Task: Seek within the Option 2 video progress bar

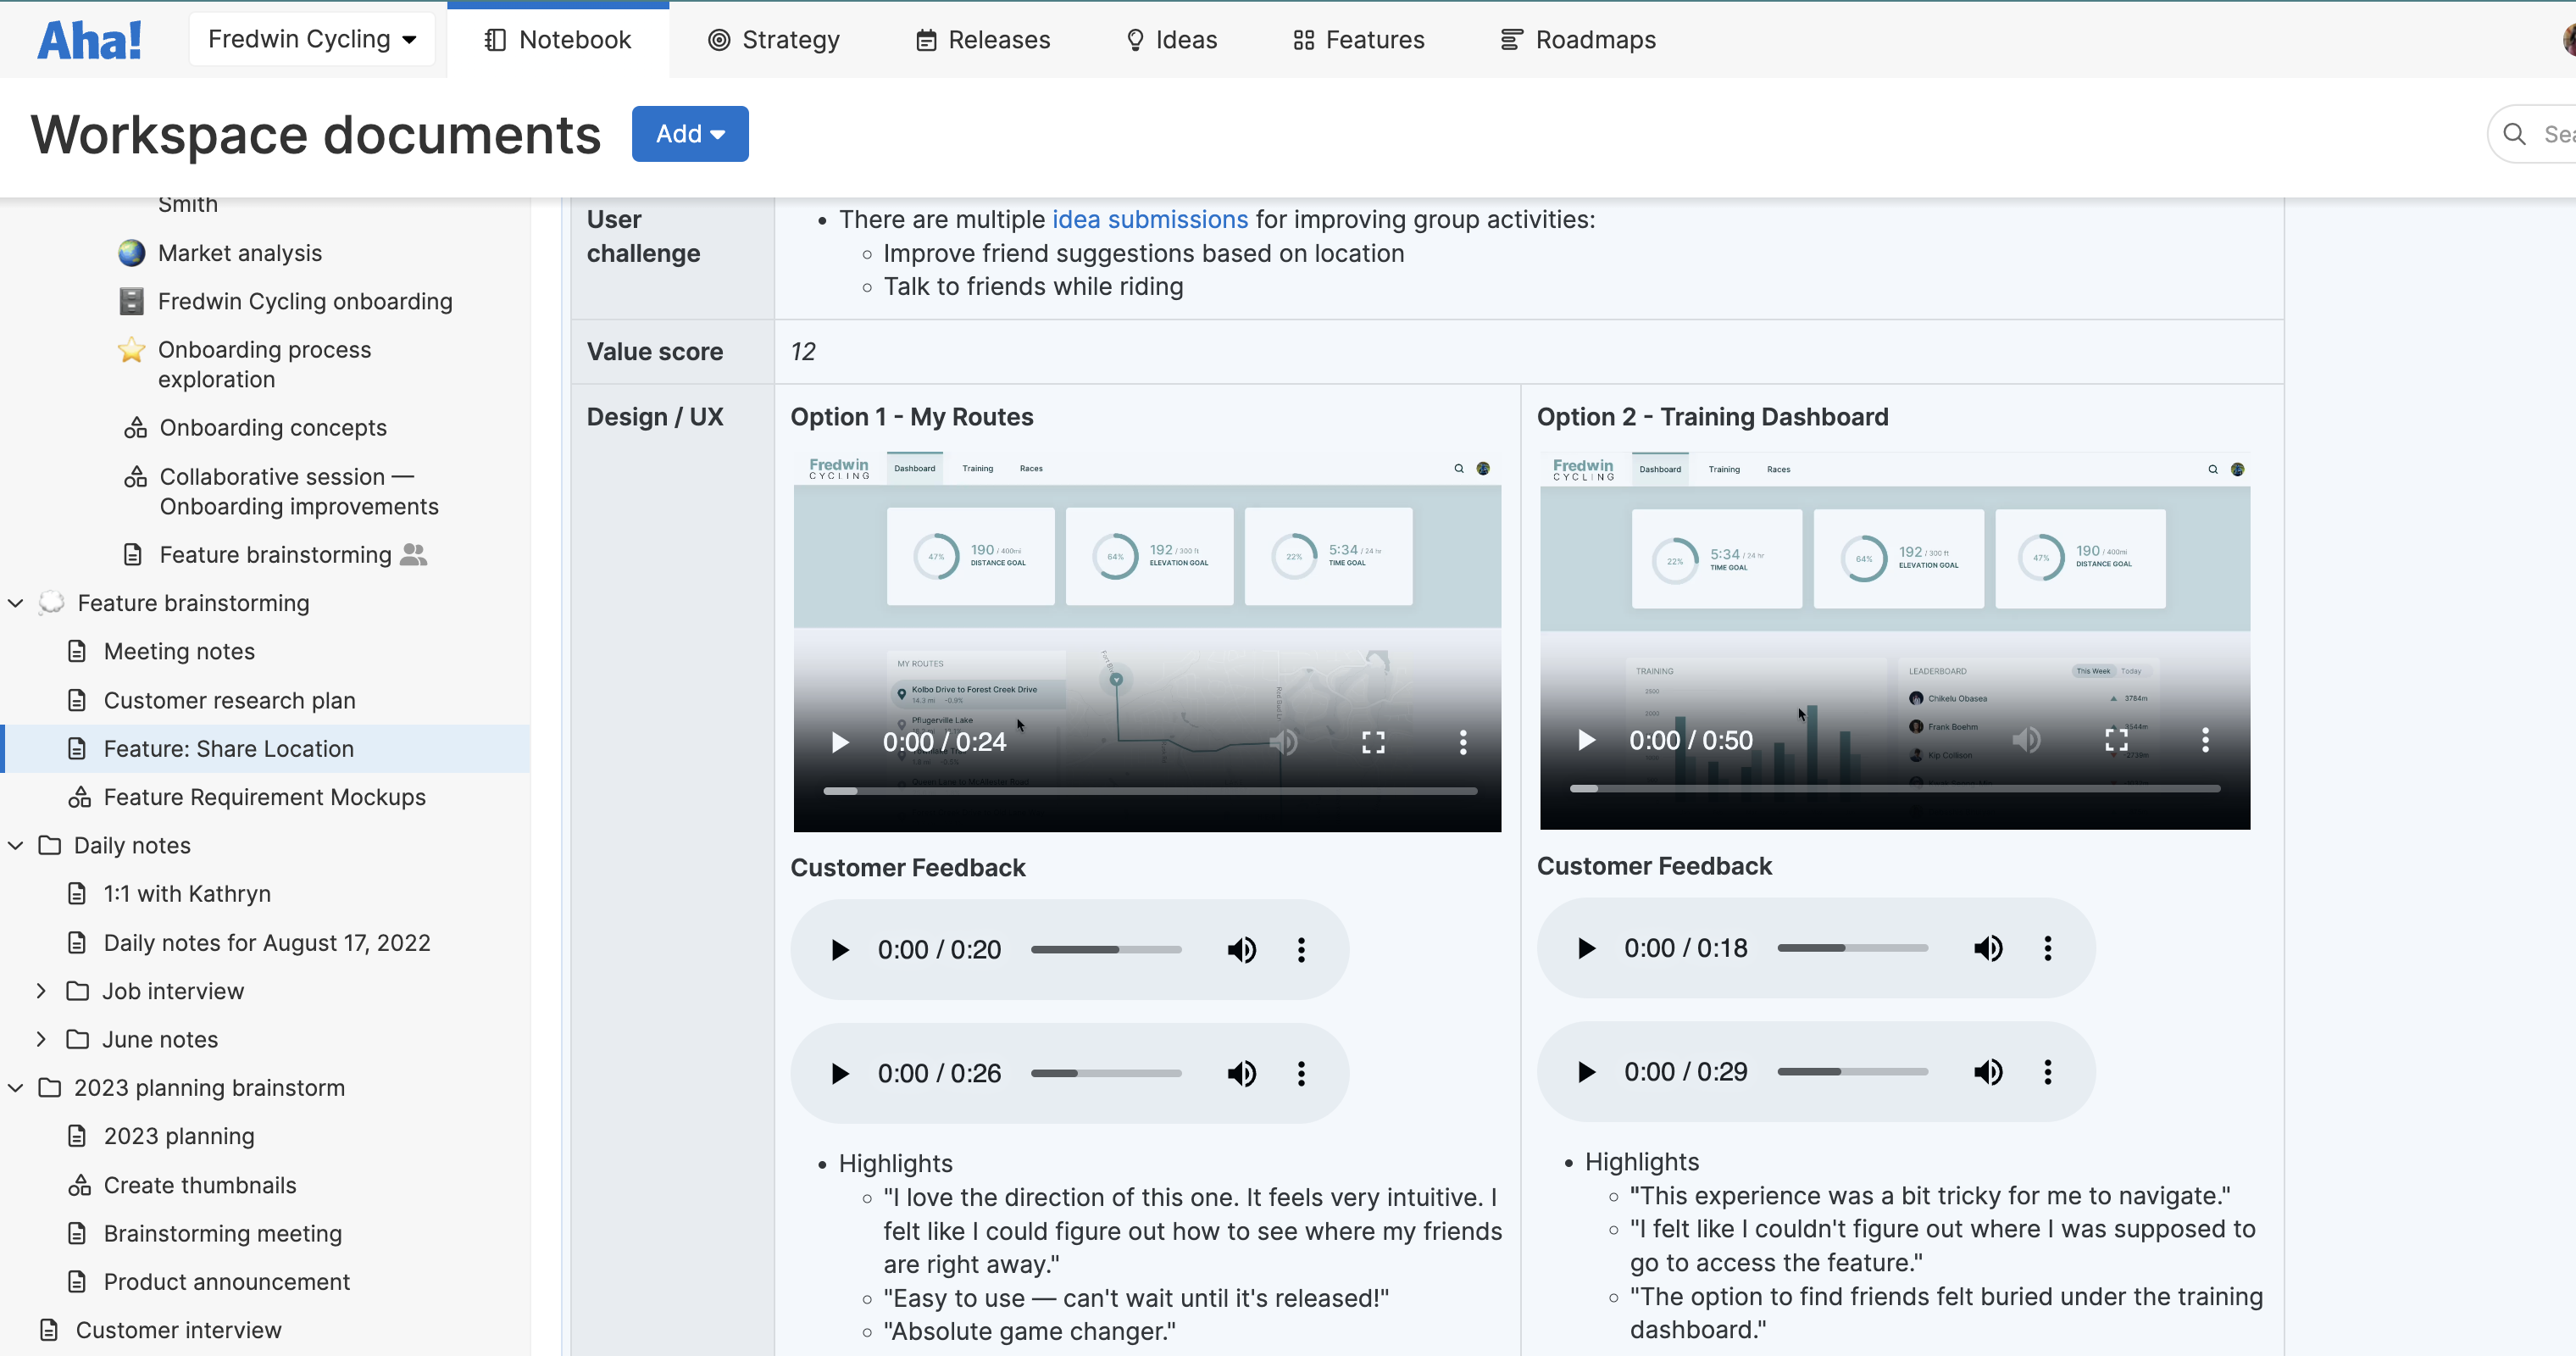Action: (1895, 789)
